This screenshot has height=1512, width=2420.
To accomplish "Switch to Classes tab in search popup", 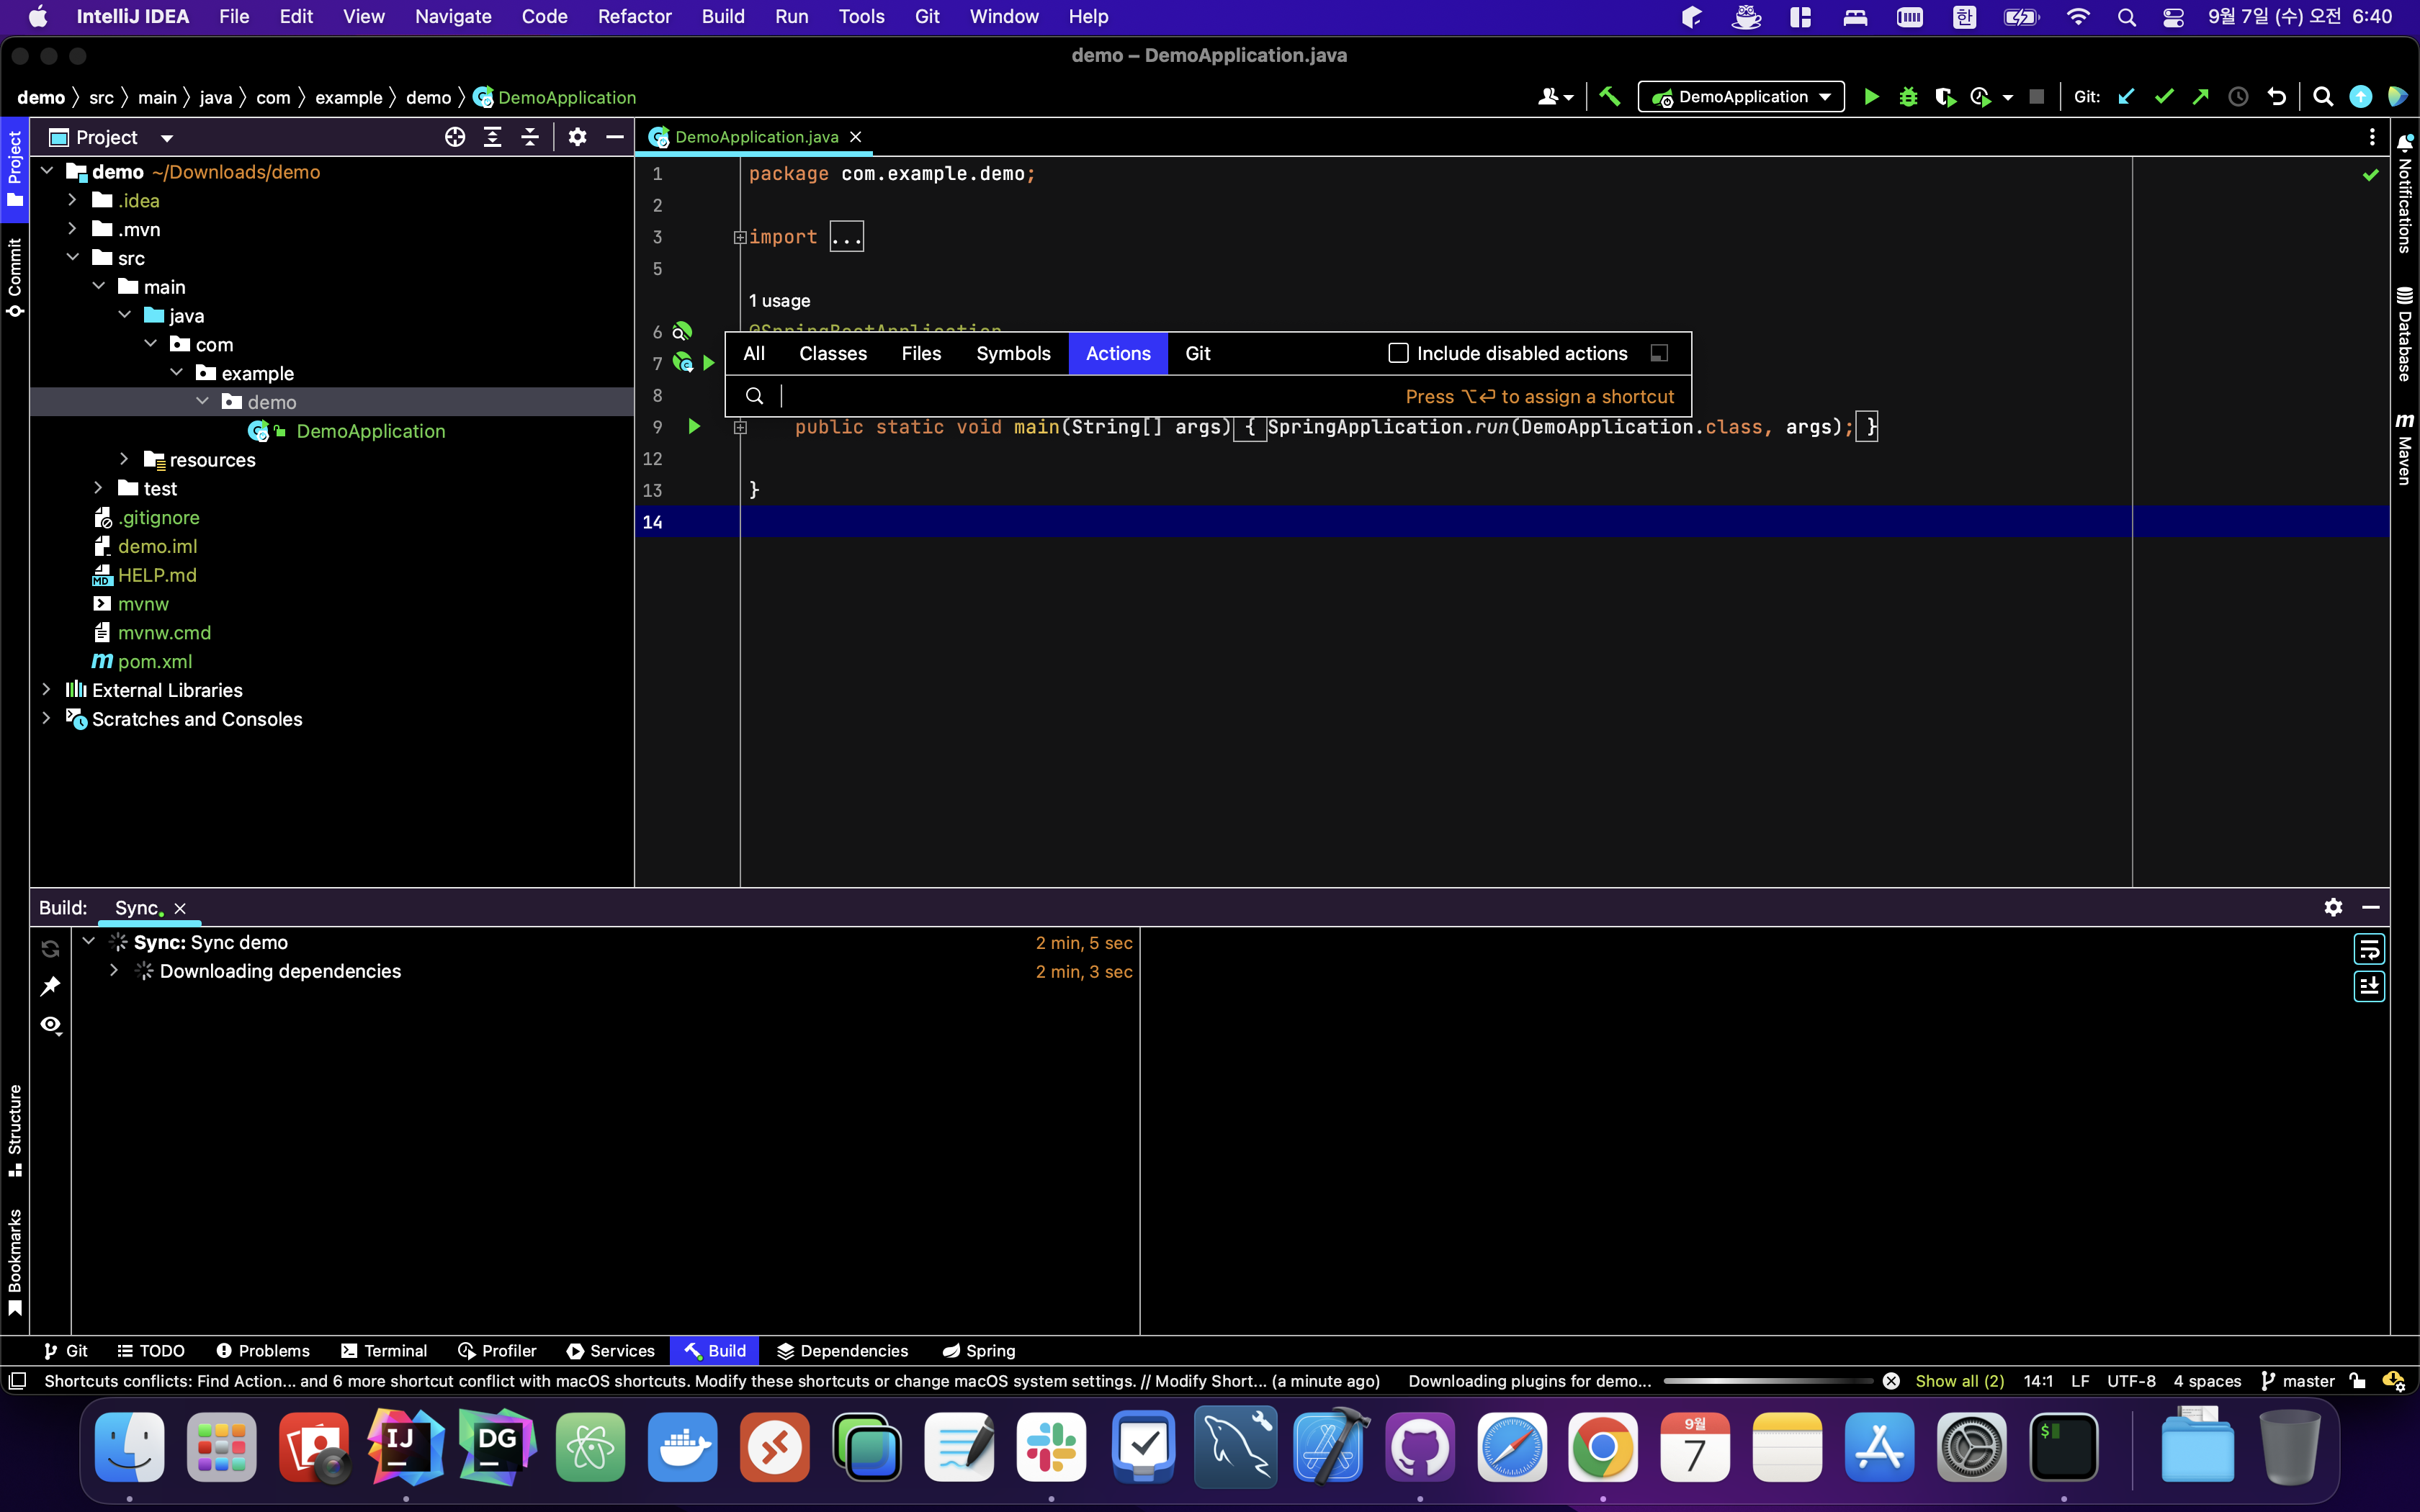I will [832, 353].
